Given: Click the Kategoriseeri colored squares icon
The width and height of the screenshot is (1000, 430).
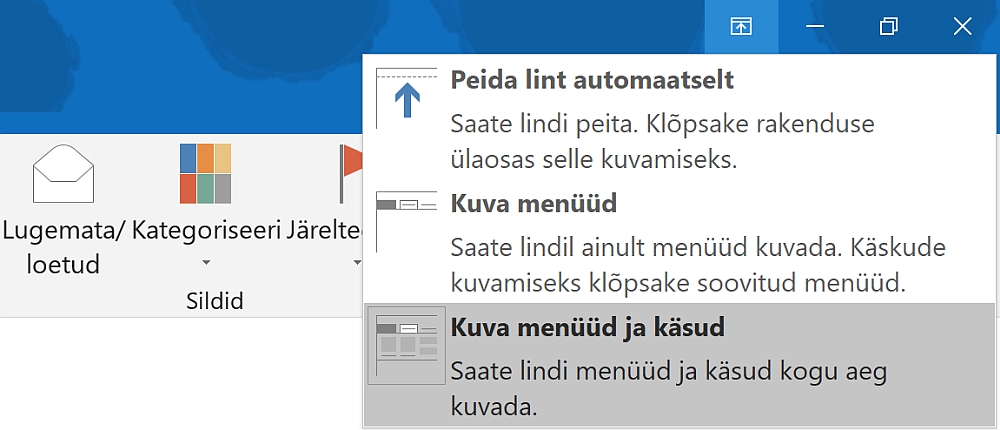Looking at the screenshot, I should click(x=205, y=173).
